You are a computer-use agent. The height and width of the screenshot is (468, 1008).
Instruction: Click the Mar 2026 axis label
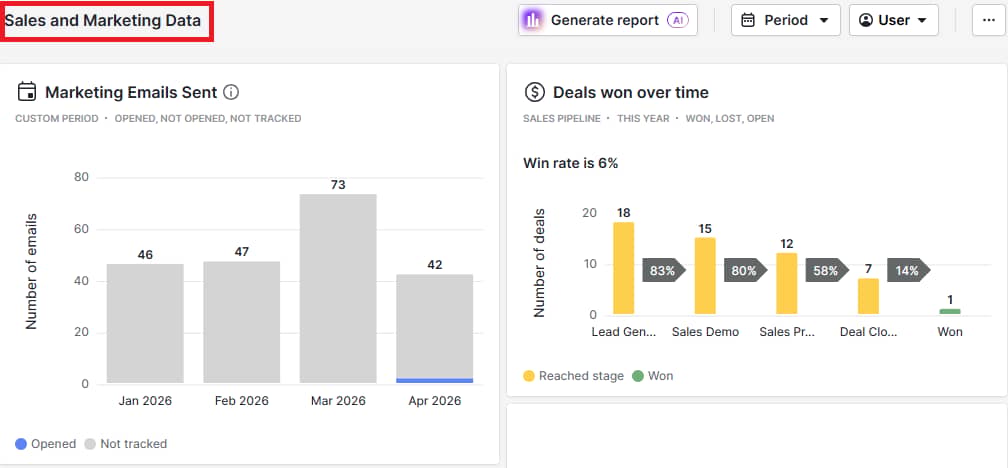pyautogui.click(x=338, y=401)
